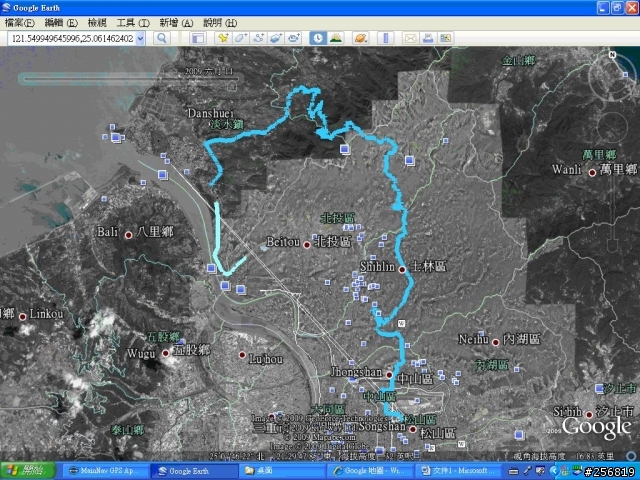640x480 pixels.
Task: Click the look-around compass ring
Action: point(611,78)
